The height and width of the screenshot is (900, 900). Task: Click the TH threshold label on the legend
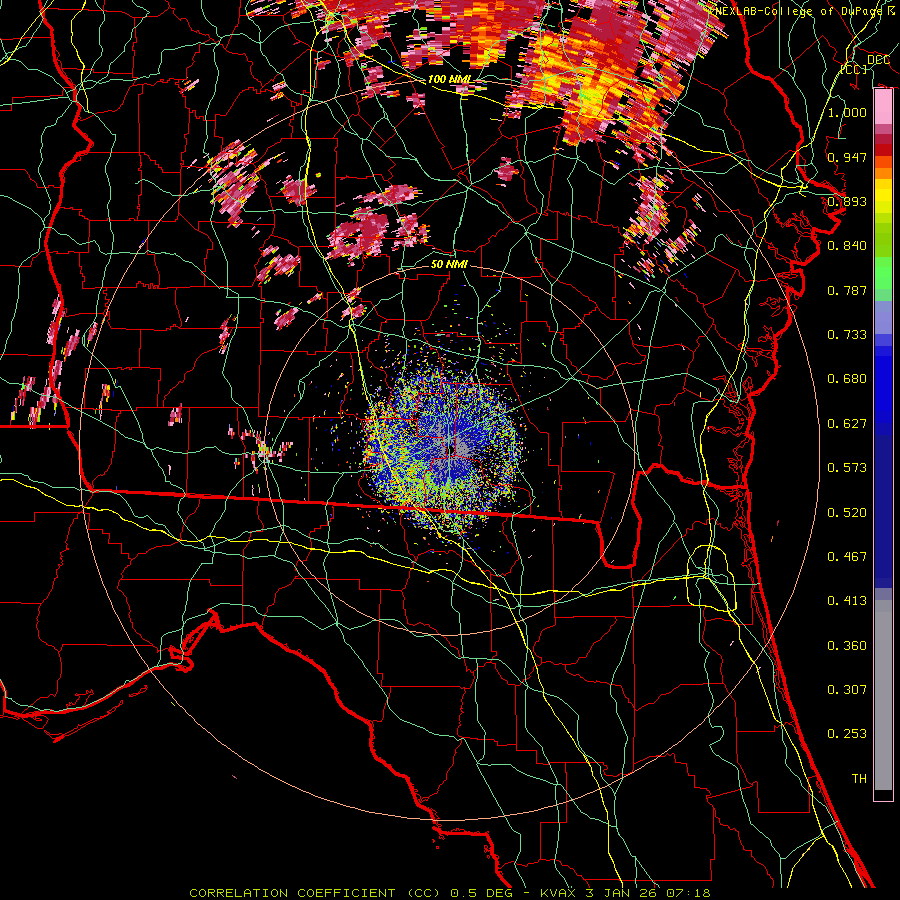(859, 778)
